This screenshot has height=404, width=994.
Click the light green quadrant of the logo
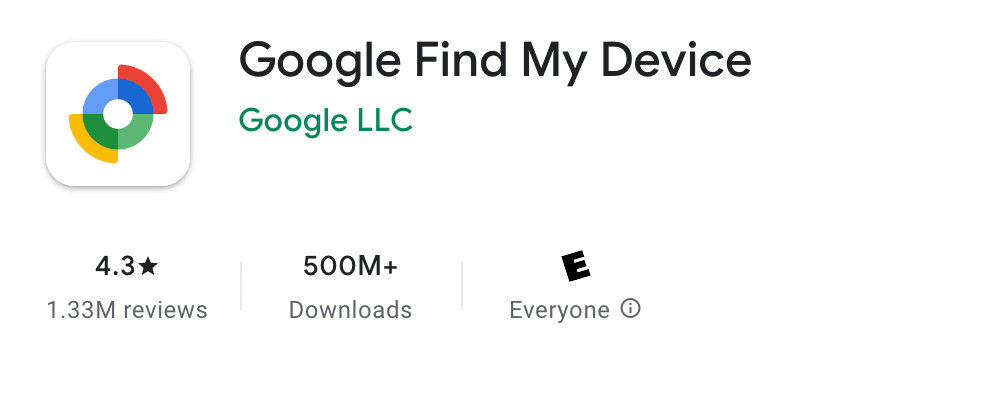tap(138, 134)
